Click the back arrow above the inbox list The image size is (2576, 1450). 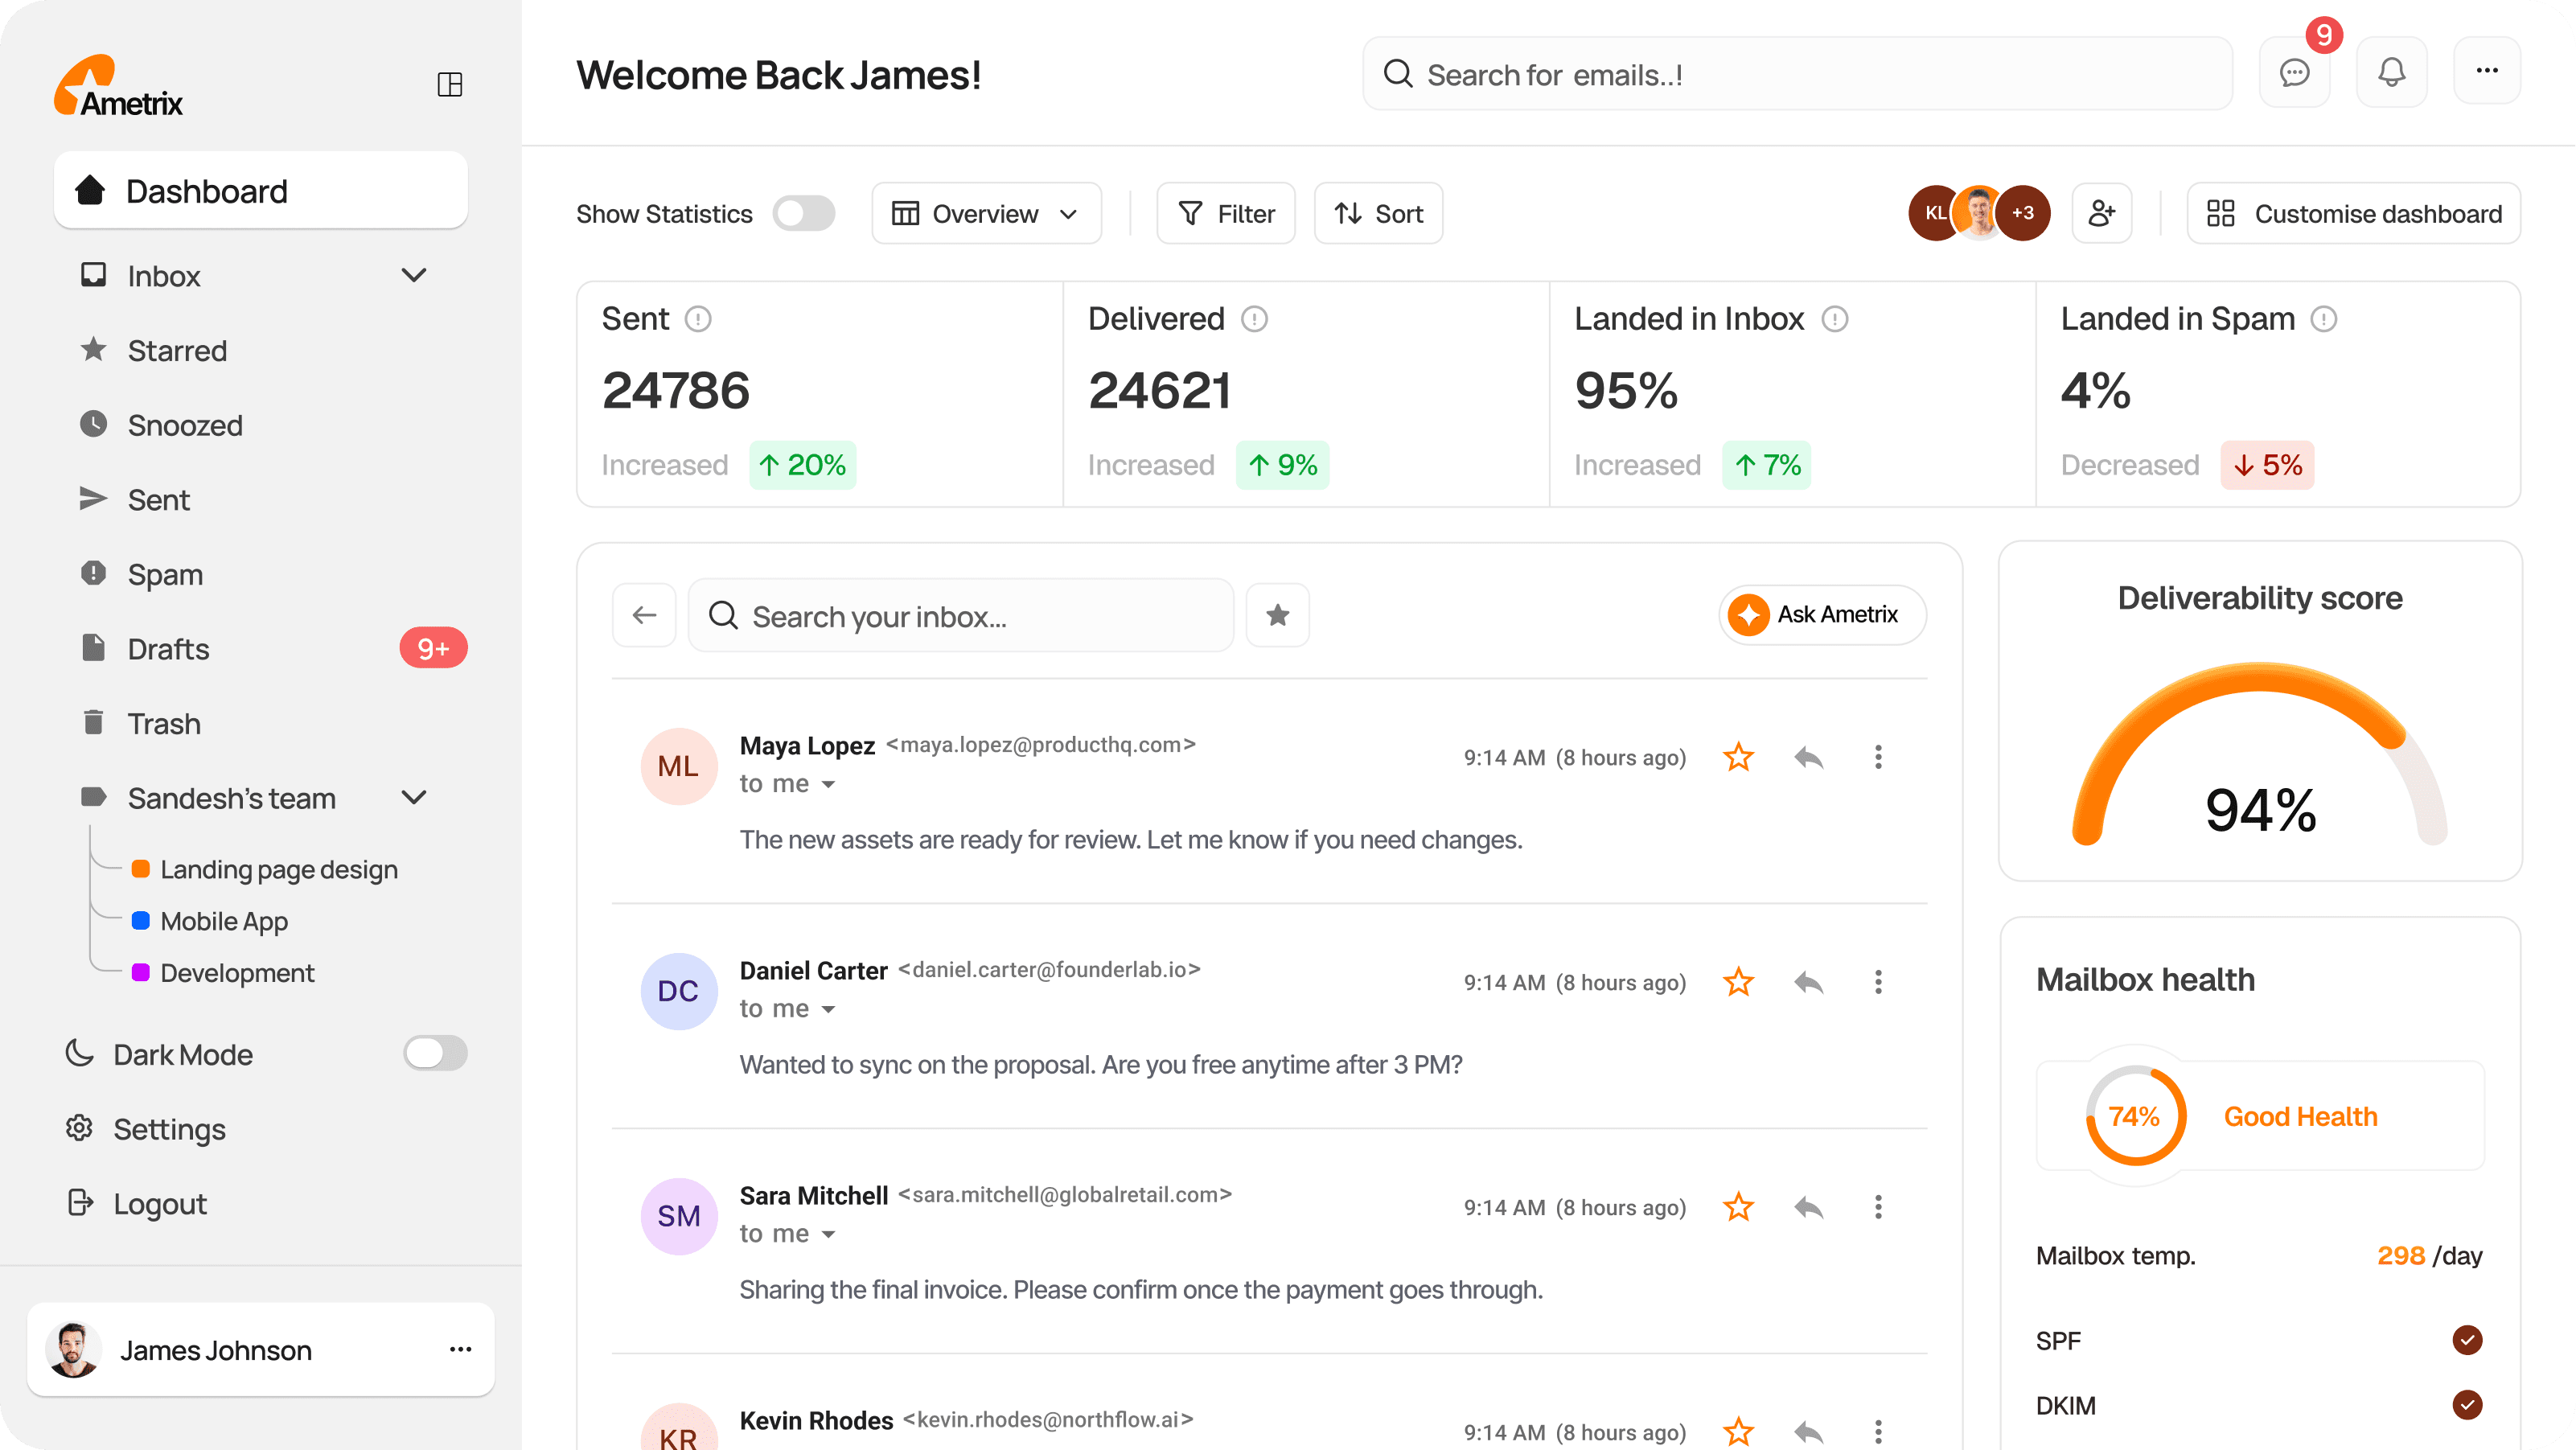[x=644, y=614]
